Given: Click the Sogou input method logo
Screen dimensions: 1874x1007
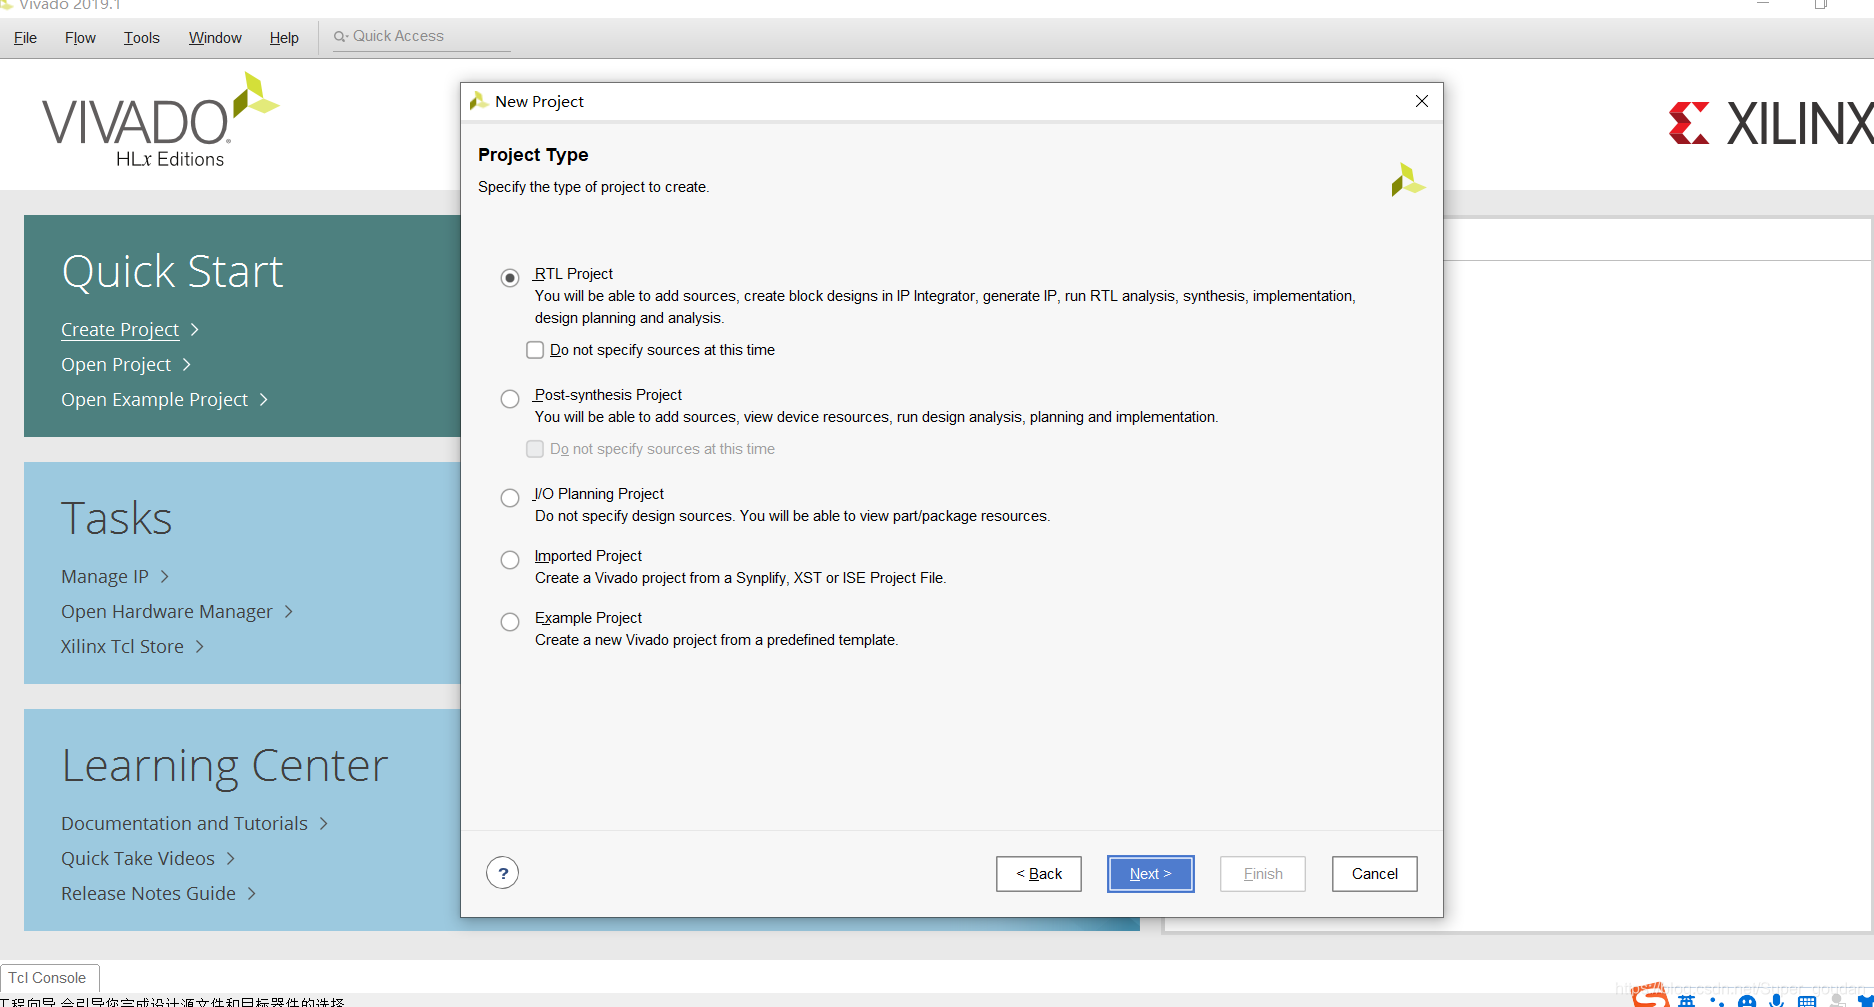Looking at the screenshot, I should pos(1650,996).
